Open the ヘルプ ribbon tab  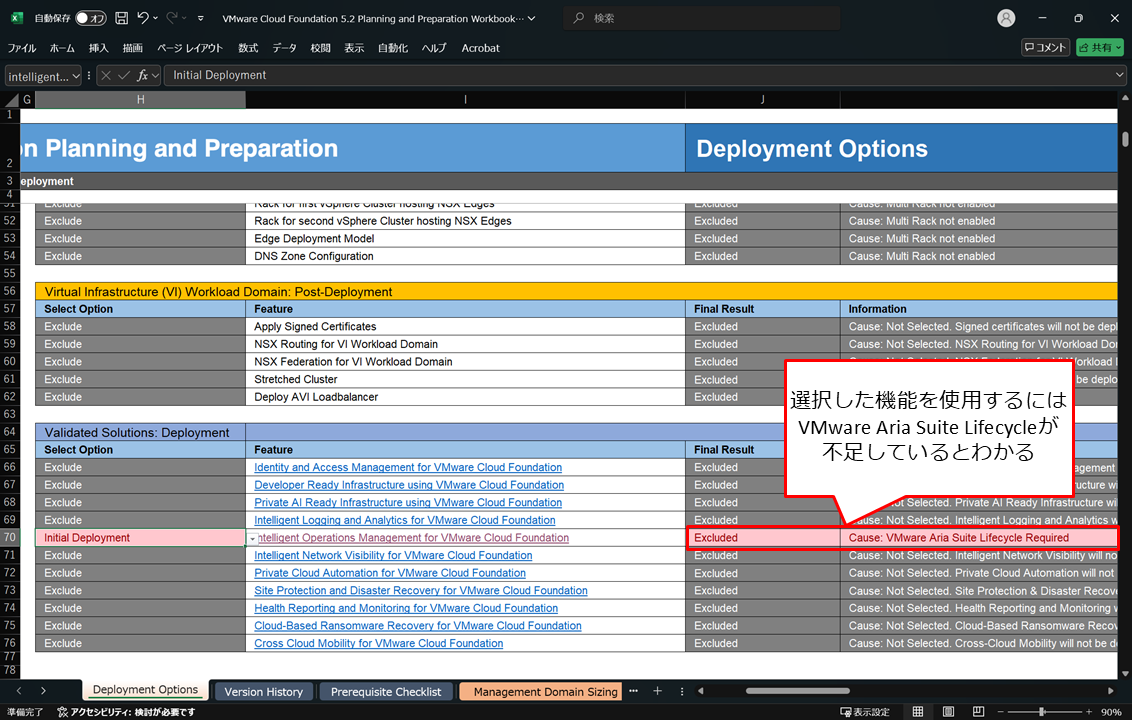(434, 48)
